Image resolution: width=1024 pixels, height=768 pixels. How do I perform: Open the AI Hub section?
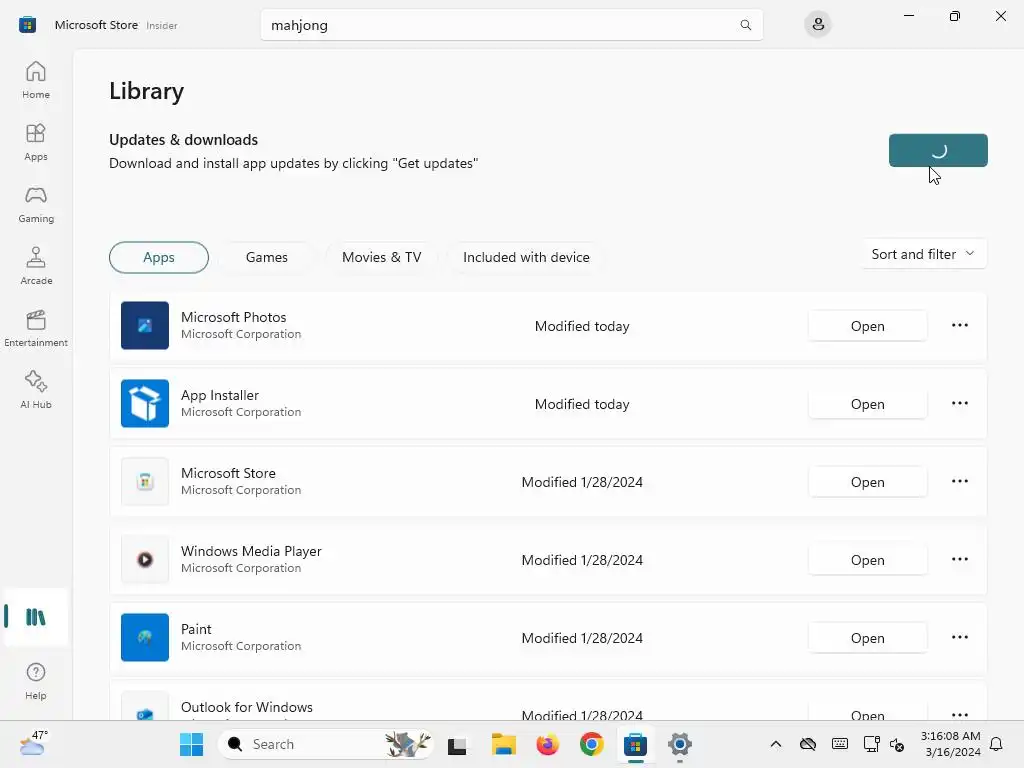click(x=36, y=390)
